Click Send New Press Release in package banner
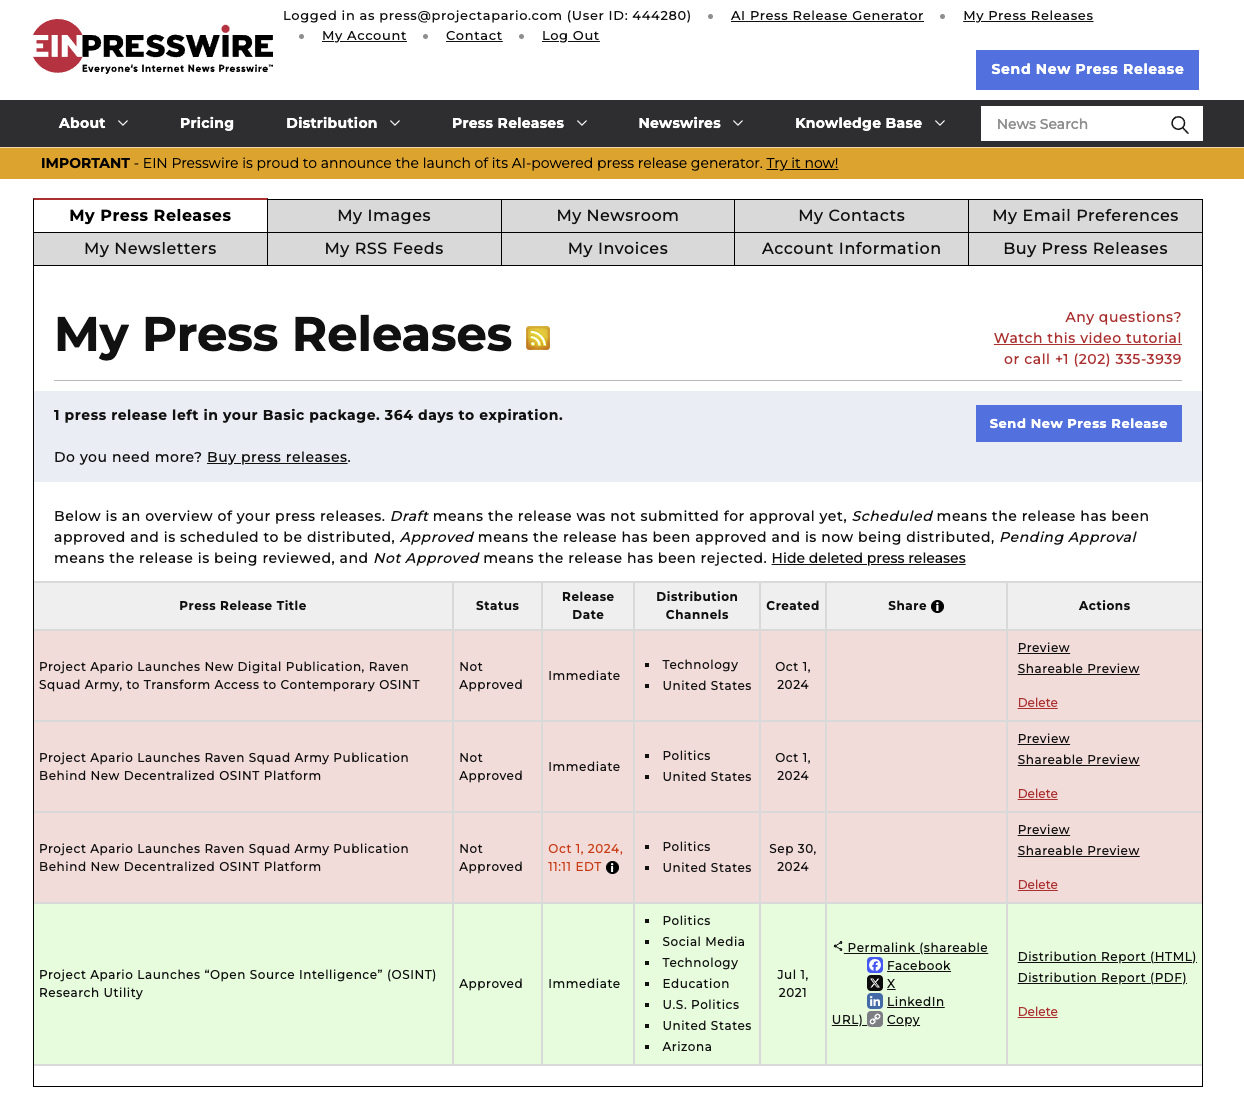This screenshot has width=1244, height=1114. coord(1078,424)
